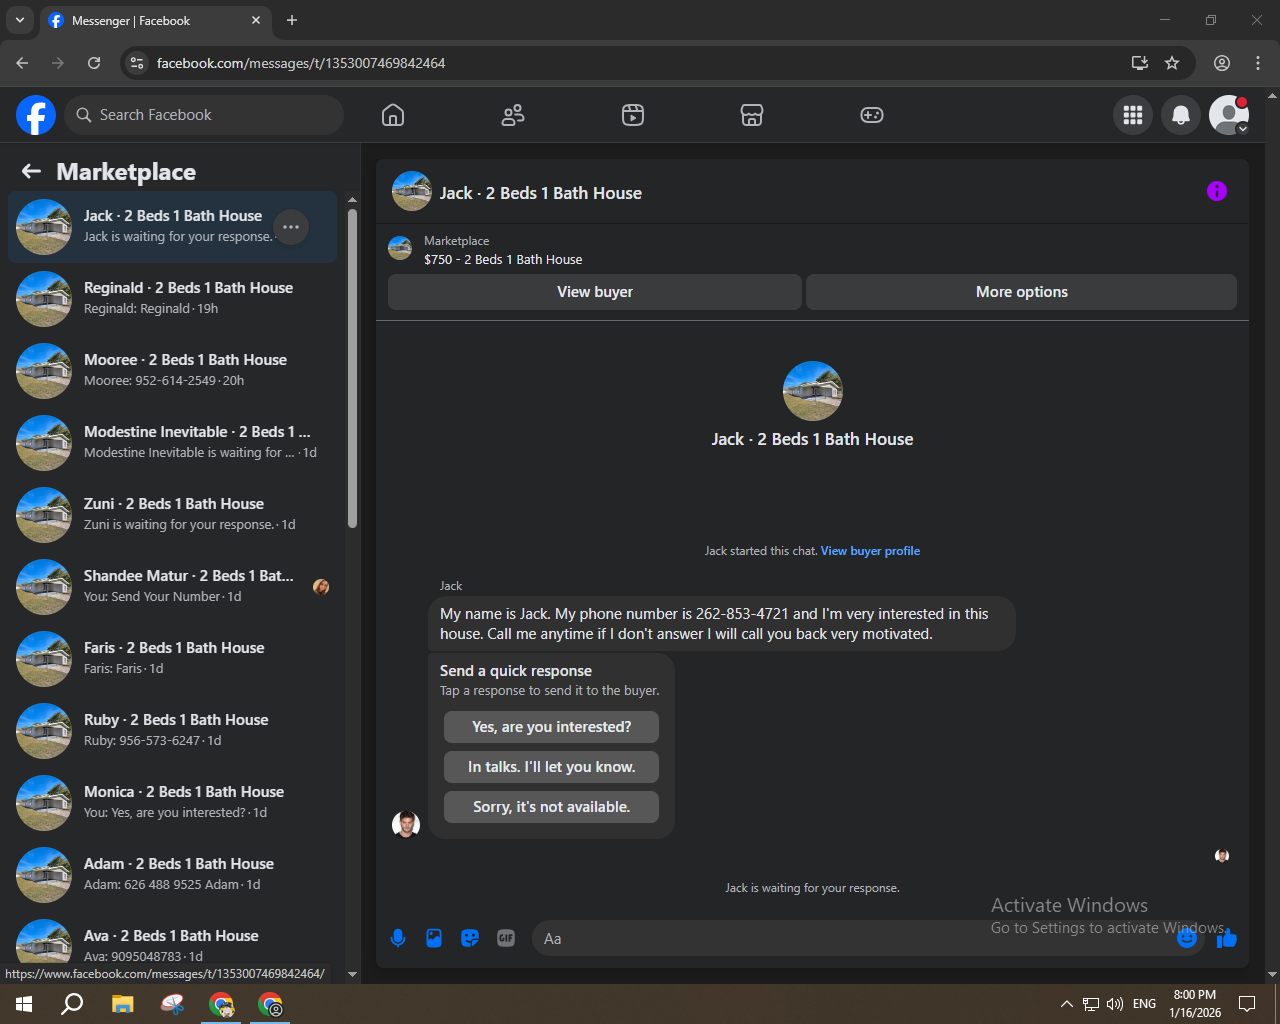Open File Explorer from the taskbar
The width and height of the screenshot is (1280, 1024).
(122, 1004)
